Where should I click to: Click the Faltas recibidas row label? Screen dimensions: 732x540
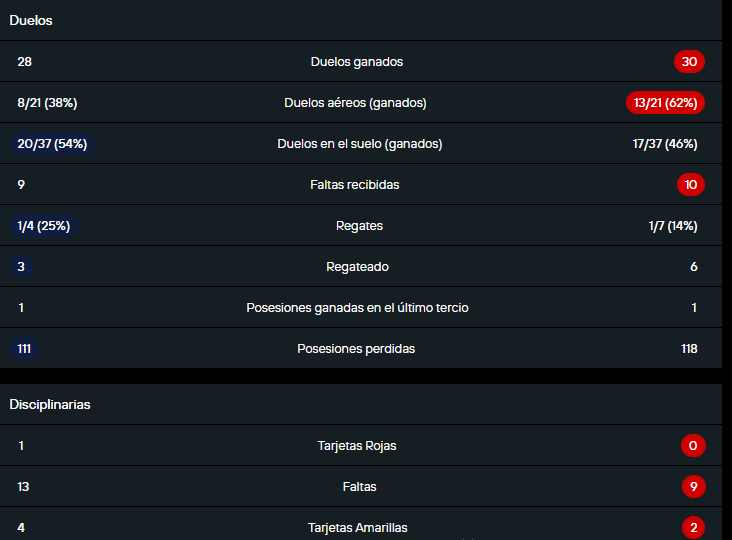[355, 185]
